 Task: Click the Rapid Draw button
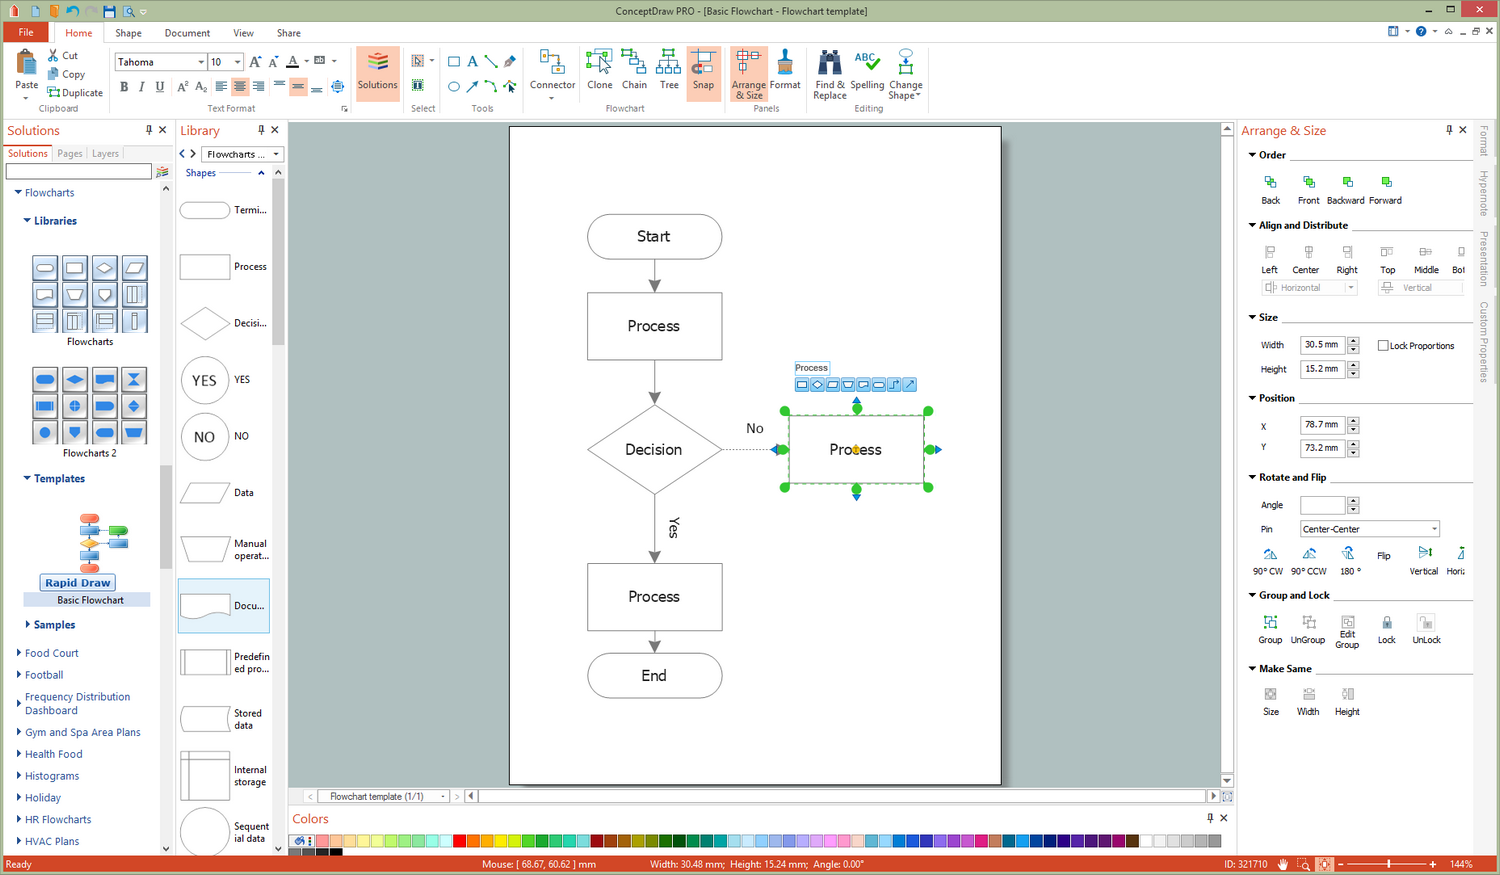pyautogui.click(x=78, y=583)
